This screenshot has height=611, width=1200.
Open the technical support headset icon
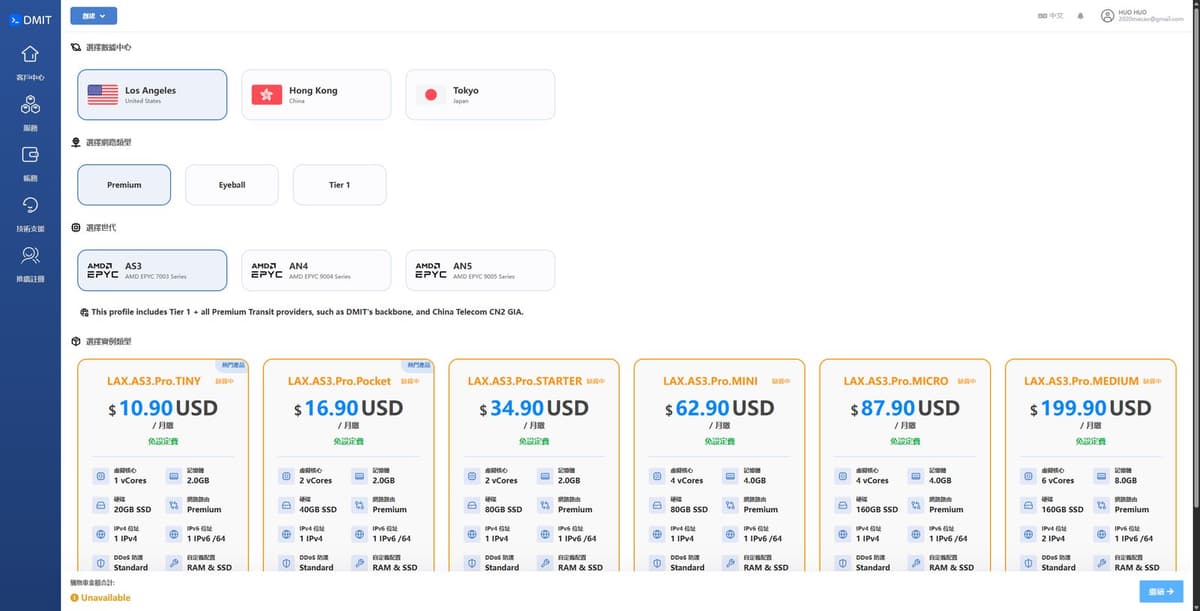30,205
